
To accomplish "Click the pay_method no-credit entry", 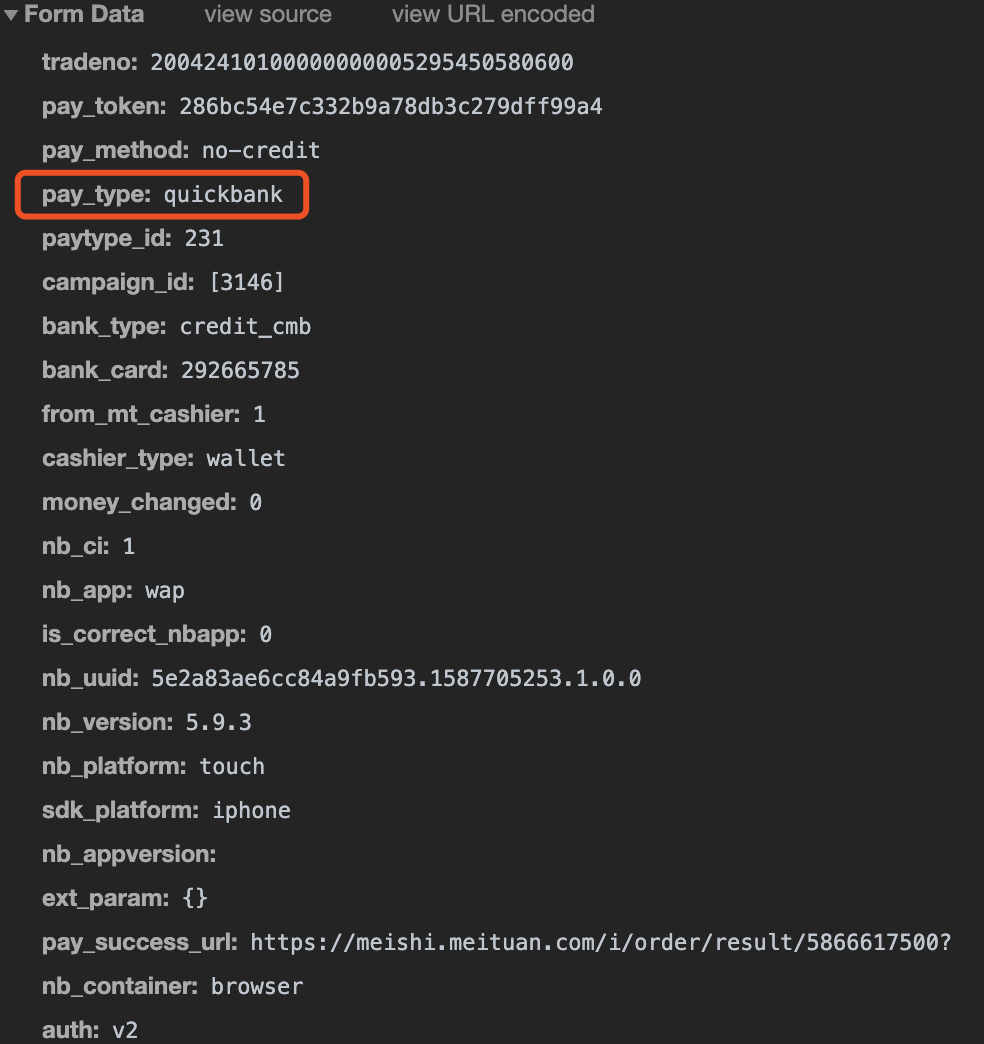I will click(x=181, y=150).
